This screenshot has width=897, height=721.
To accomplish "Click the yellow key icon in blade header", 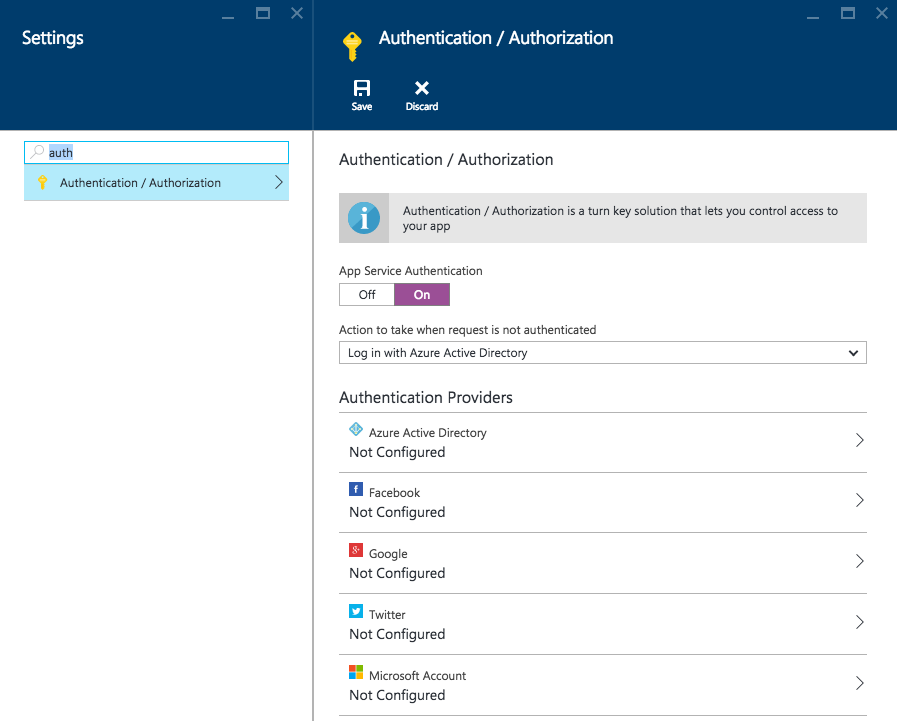I will pyautogui.click(x=352, y=46).
